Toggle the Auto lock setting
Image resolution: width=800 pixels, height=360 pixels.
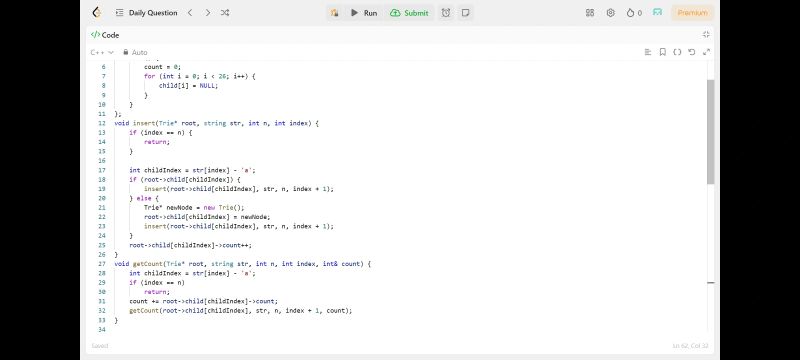tap(135, 52)
